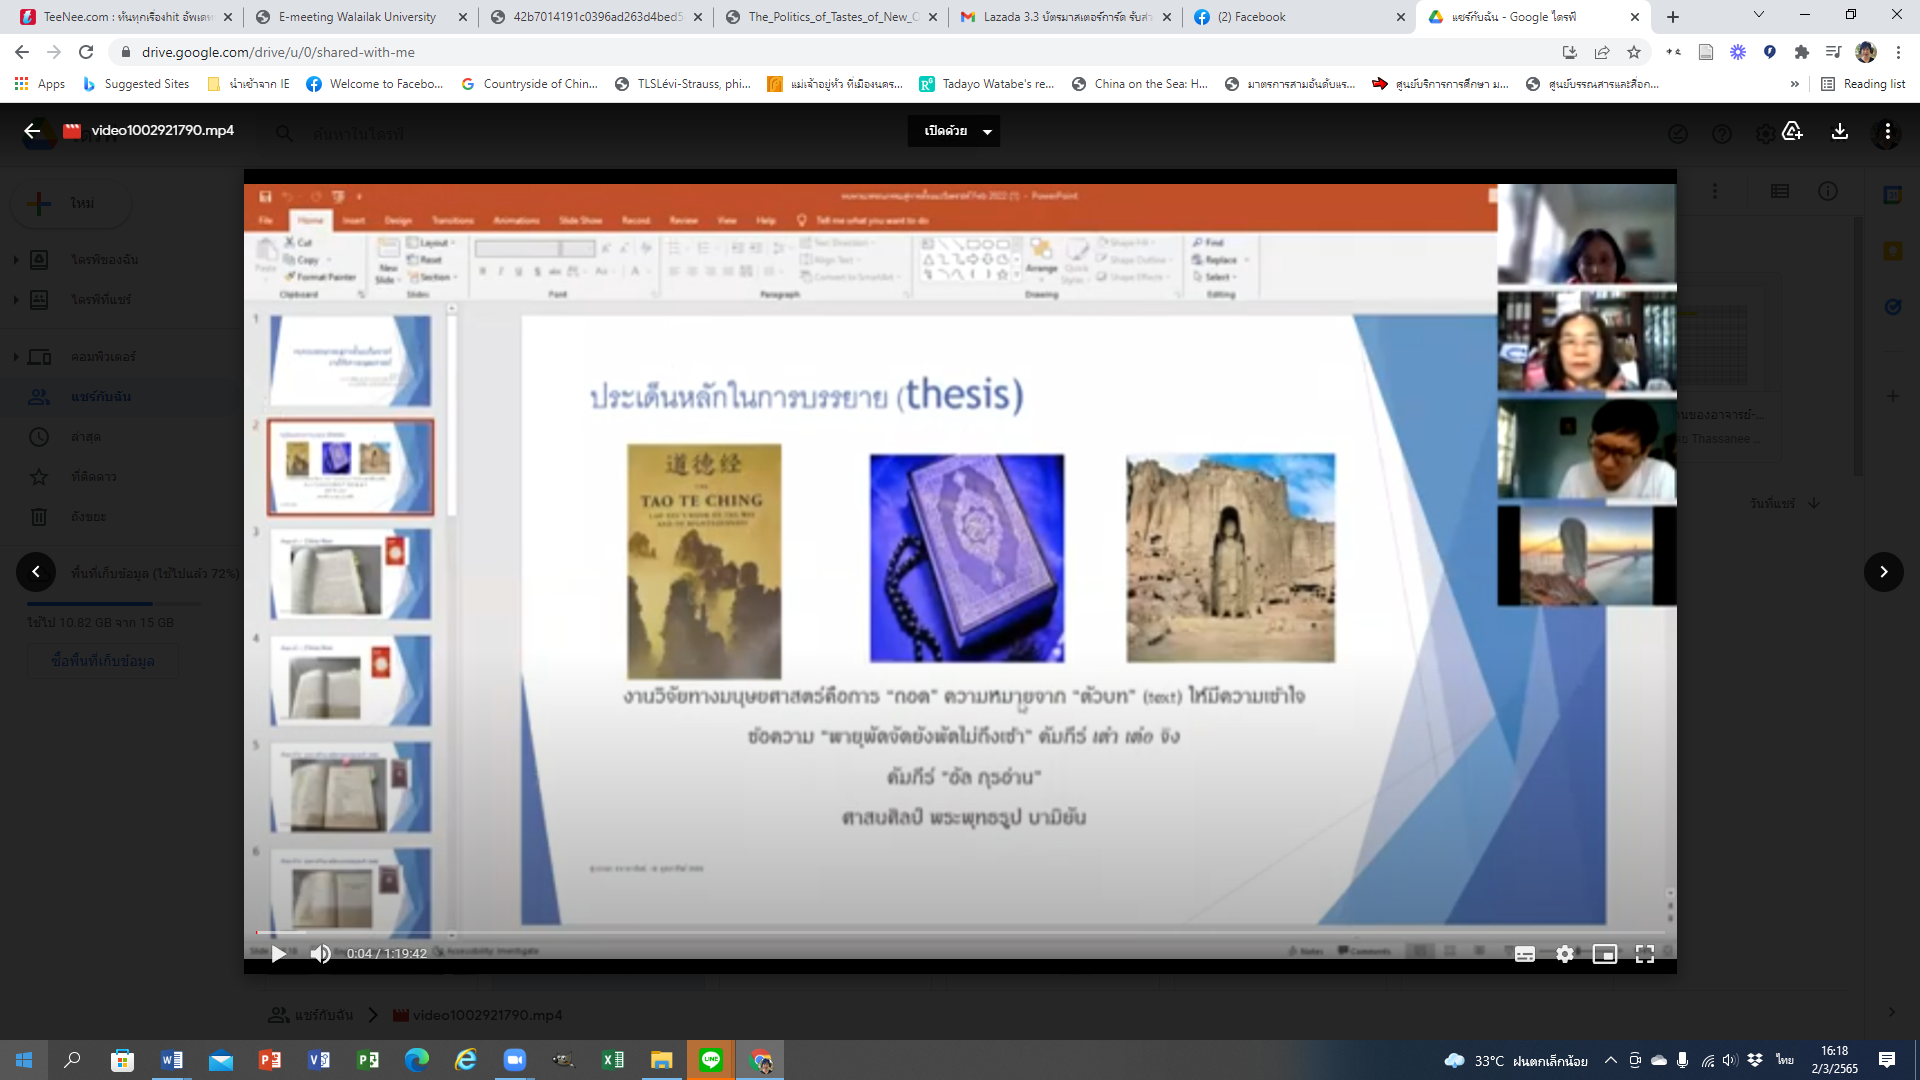
Task: Open LINE app from taskbar
Action: (x=711, y=1060)
